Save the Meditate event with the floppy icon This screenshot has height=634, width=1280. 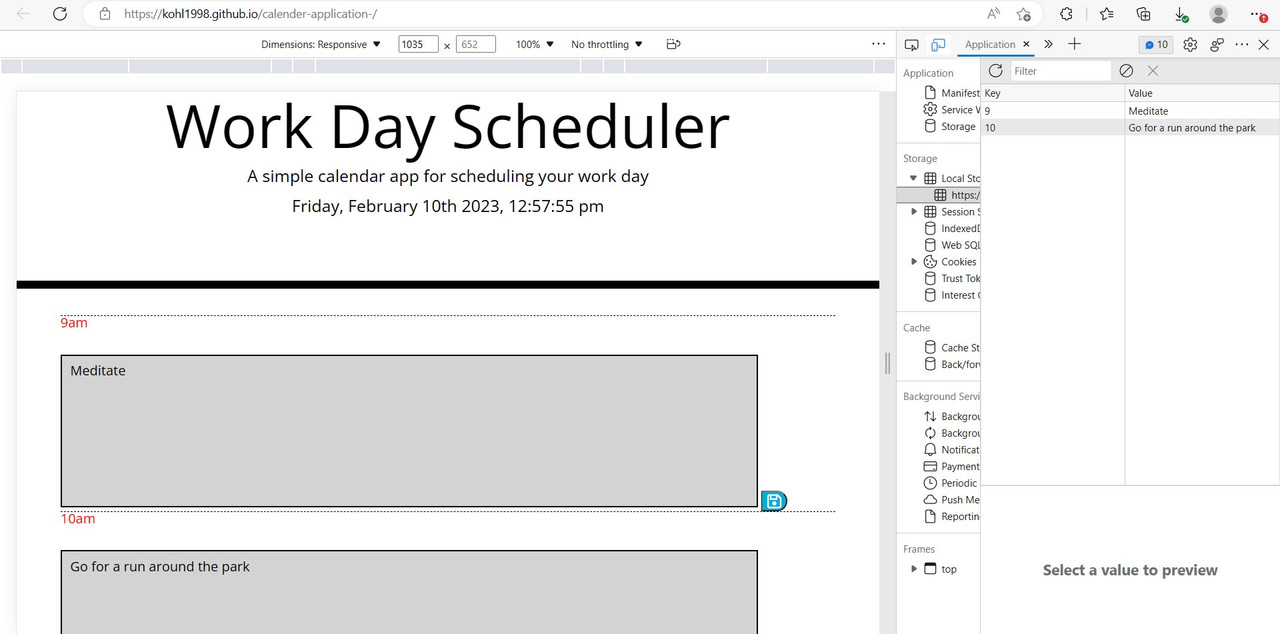[773, 500]
